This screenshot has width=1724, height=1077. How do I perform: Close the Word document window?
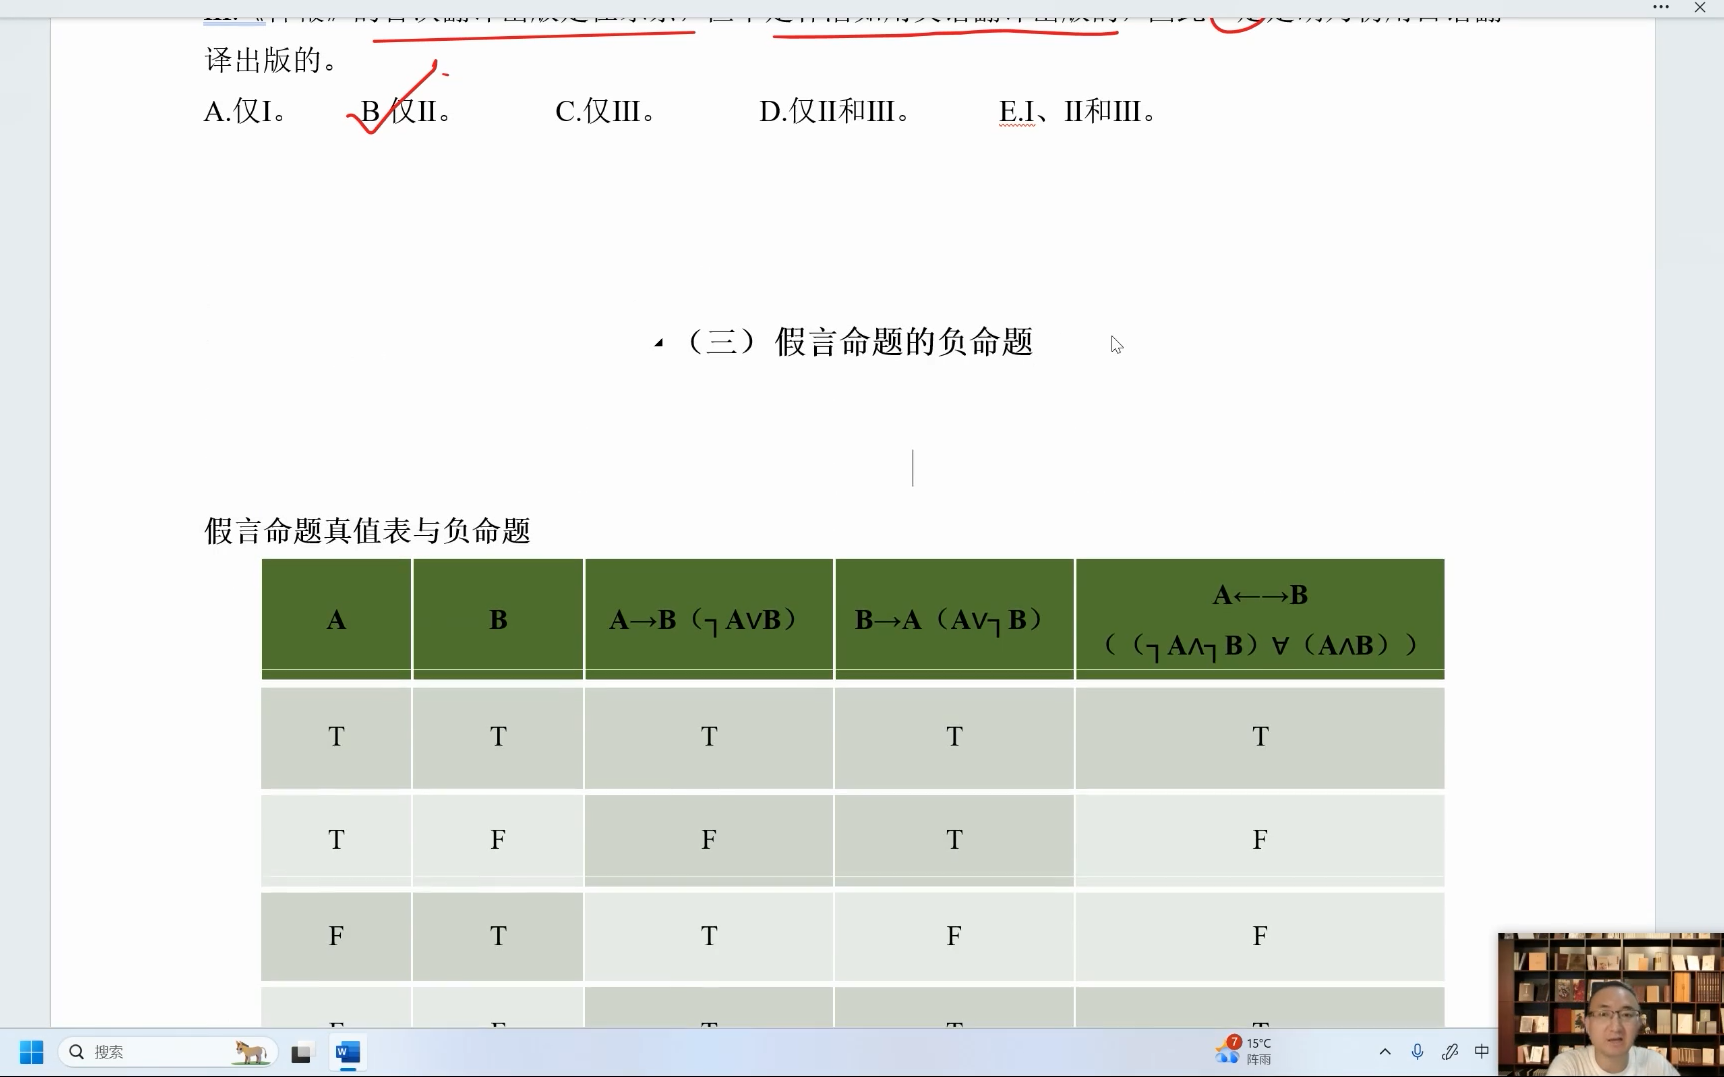coord(1700,7)
